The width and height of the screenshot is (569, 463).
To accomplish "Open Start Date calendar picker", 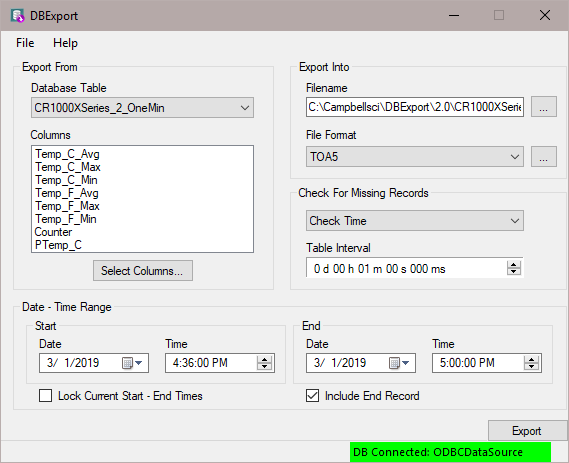I will click(x=132, y=363).
